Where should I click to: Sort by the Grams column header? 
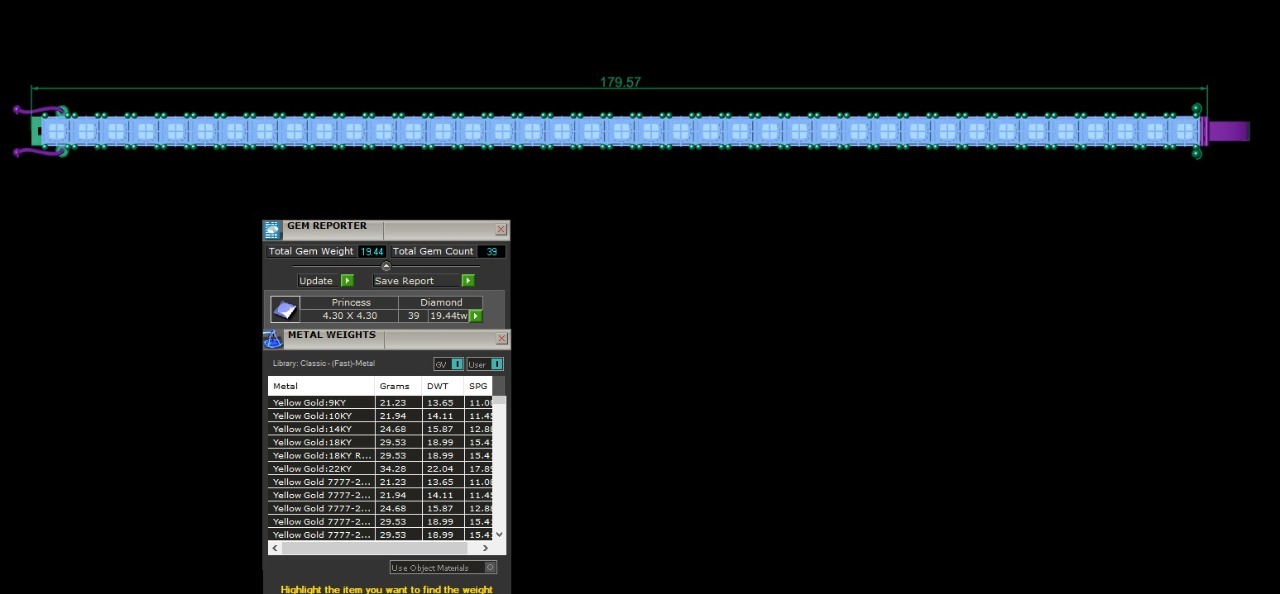[394, 386]
